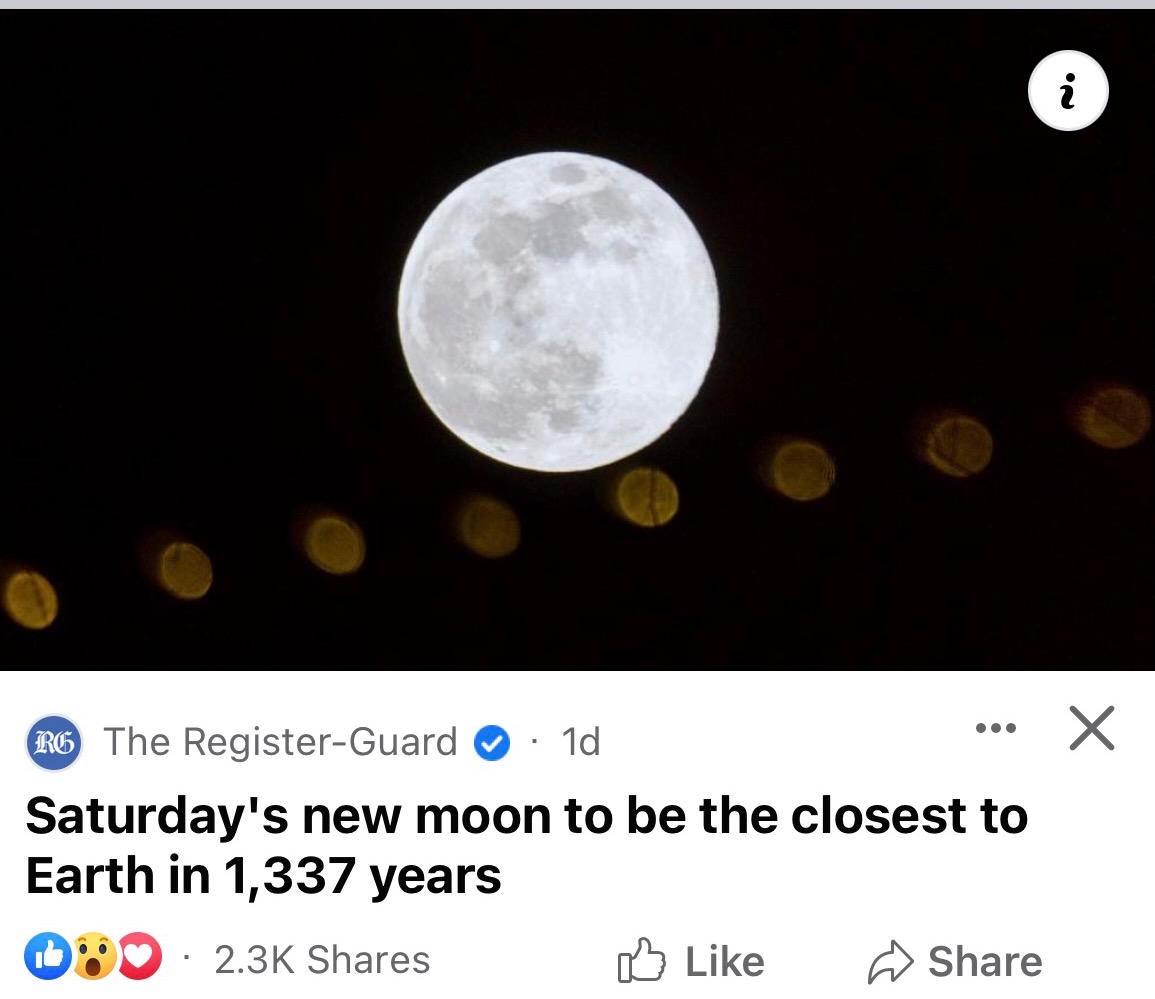Click the blue verified badge
This screenshot has height=999, width=1155.
pos(491,743)
